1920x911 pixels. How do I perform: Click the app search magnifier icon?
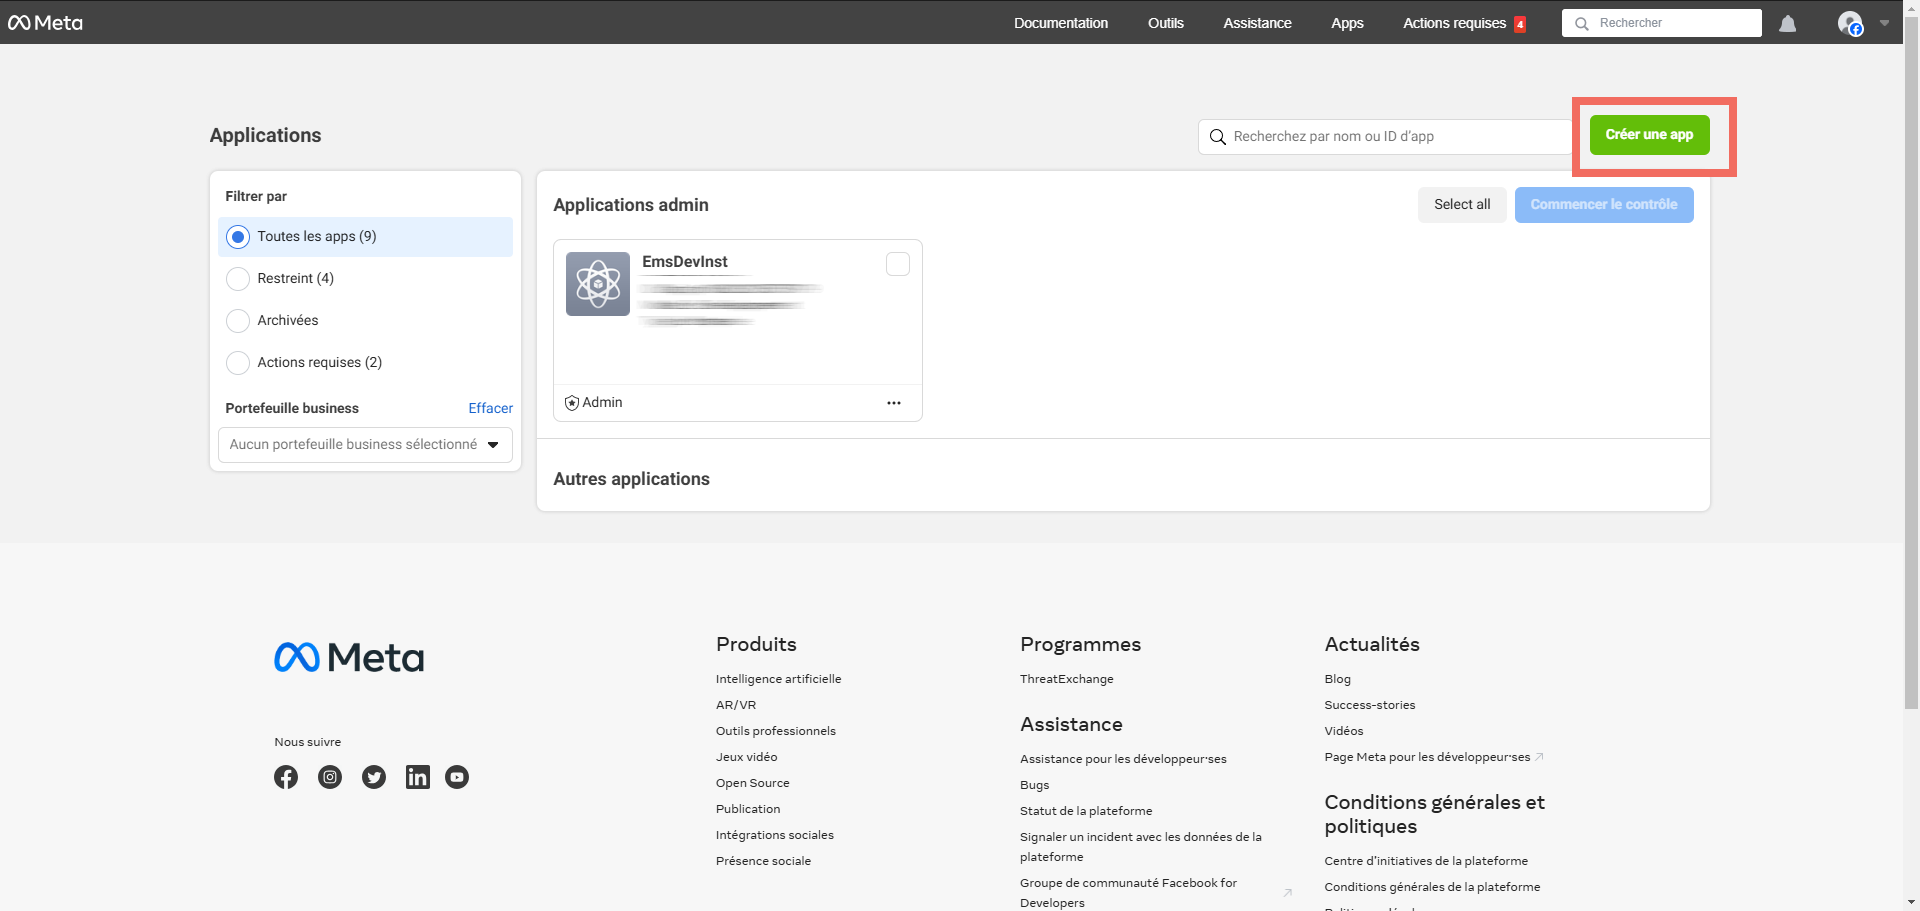click(1217, 137)
